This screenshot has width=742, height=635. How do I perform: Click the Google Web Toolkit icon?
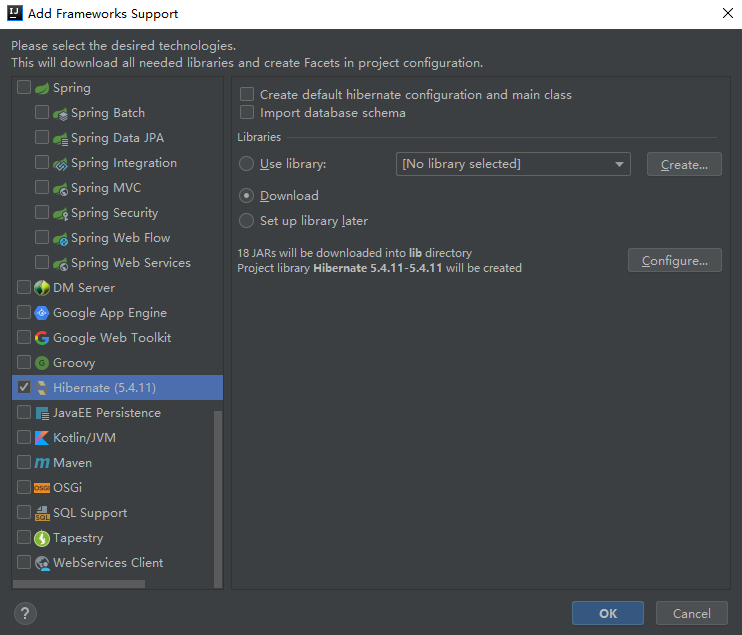coord(42,338)
